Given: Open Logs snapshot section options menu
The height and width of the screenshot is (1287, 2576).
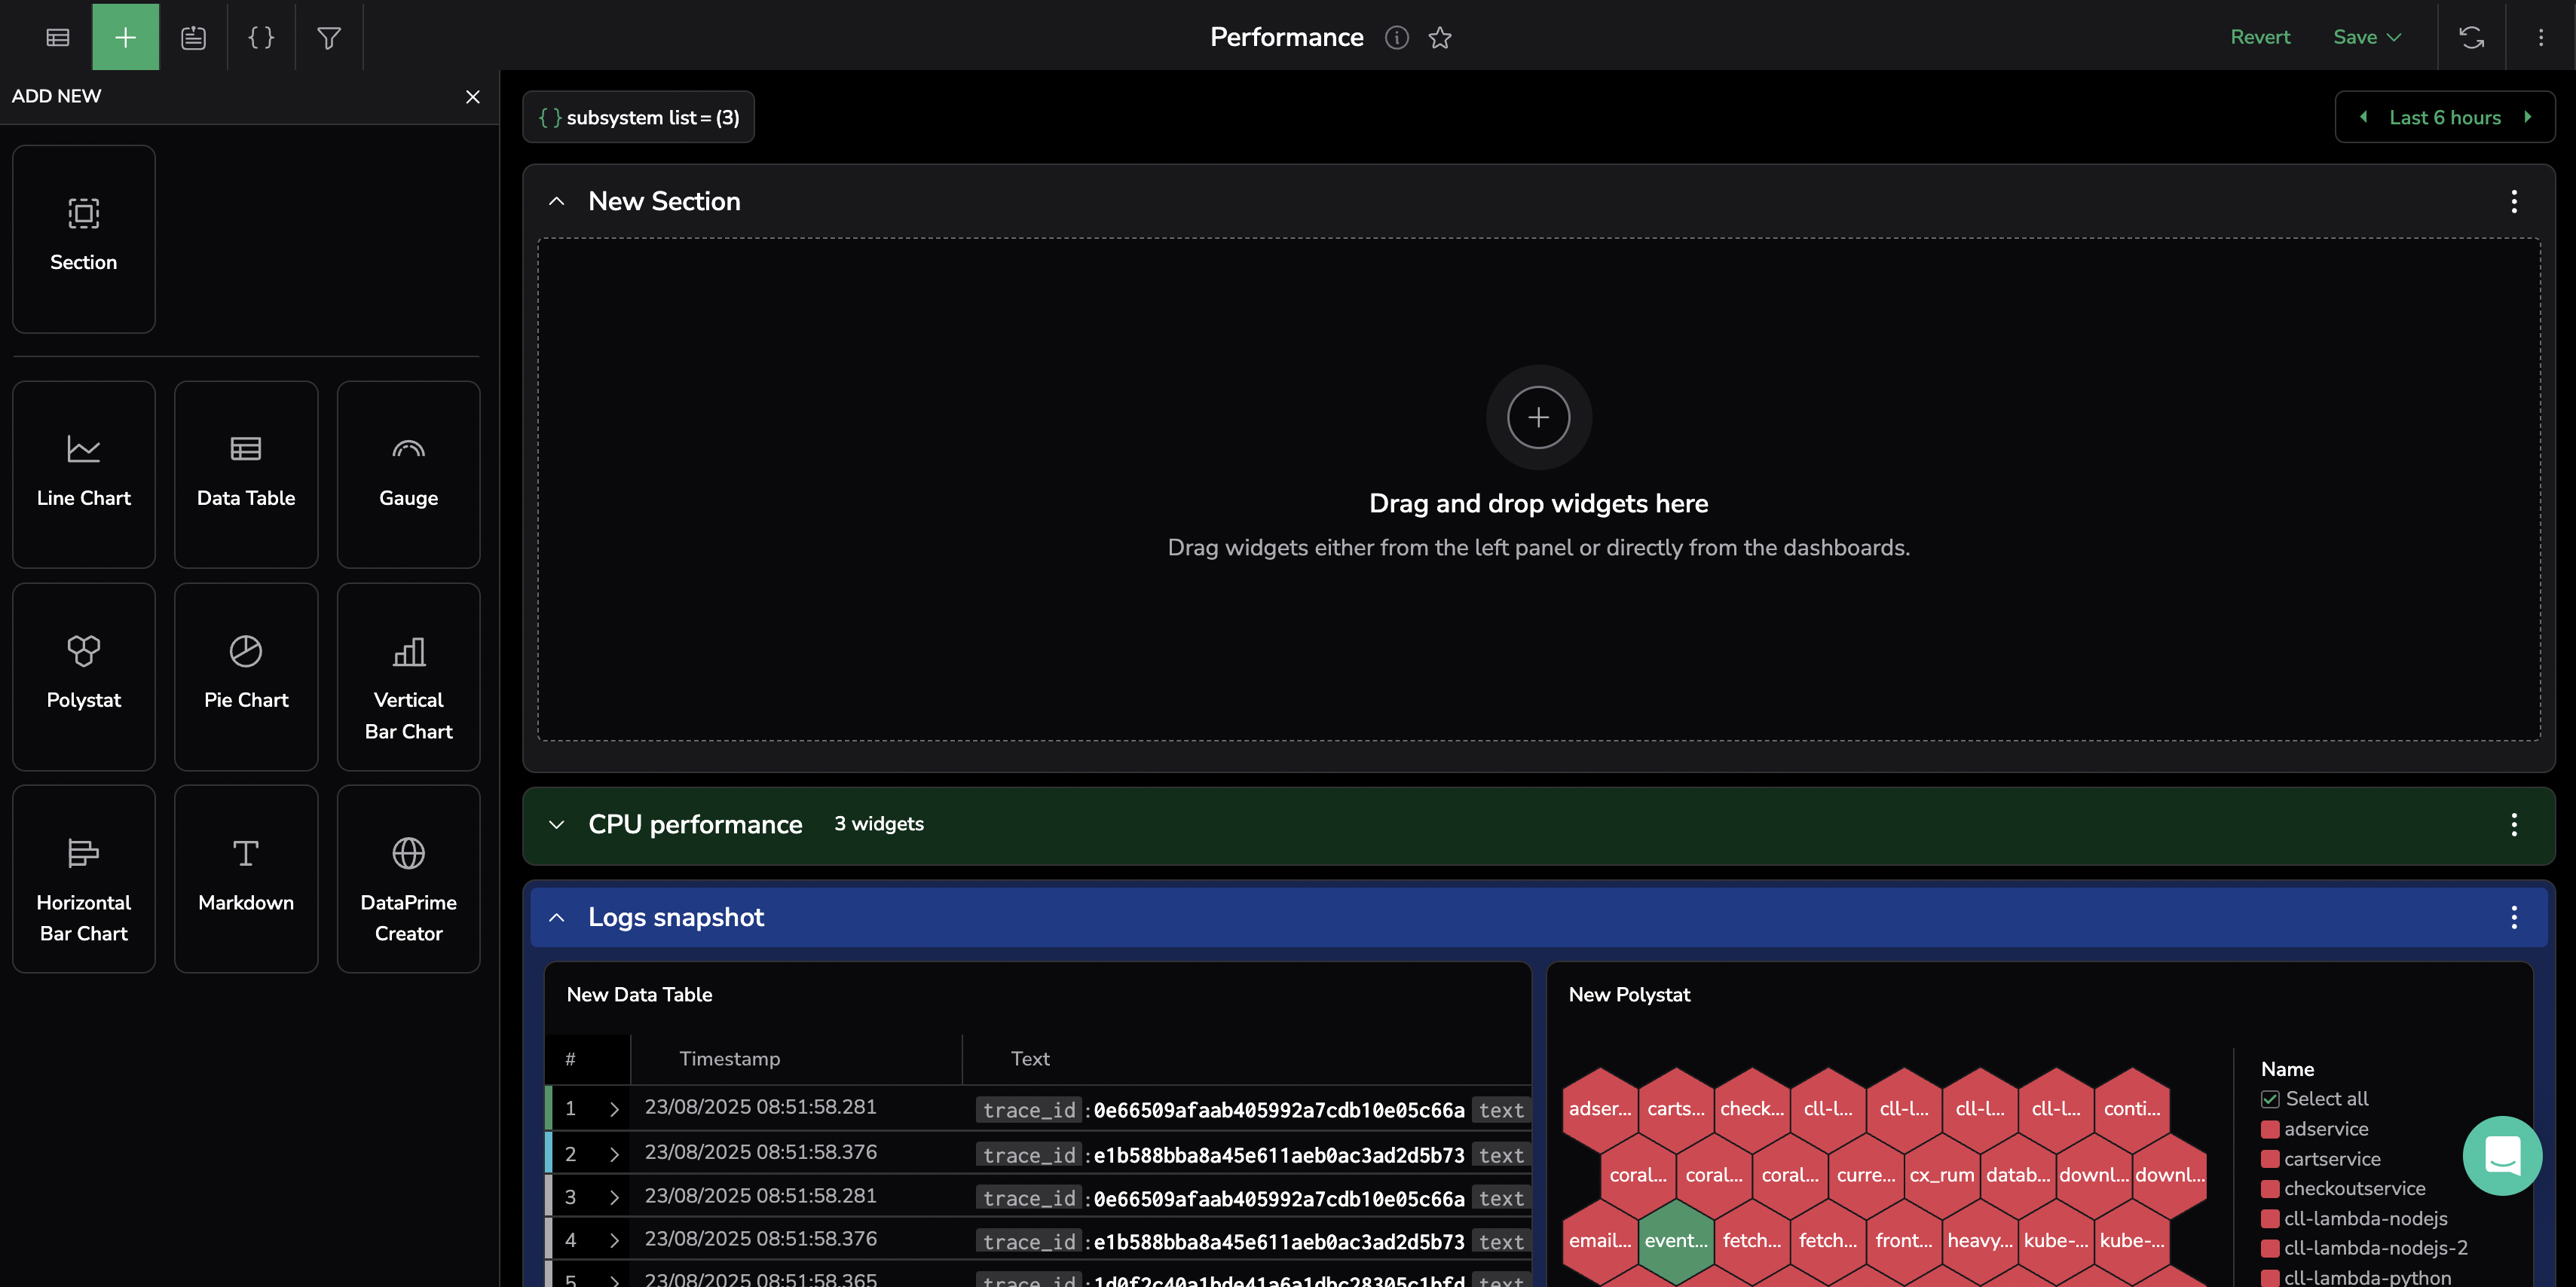Looking at the screenshot, I should pyautogui.click(x=2513, y=917).
